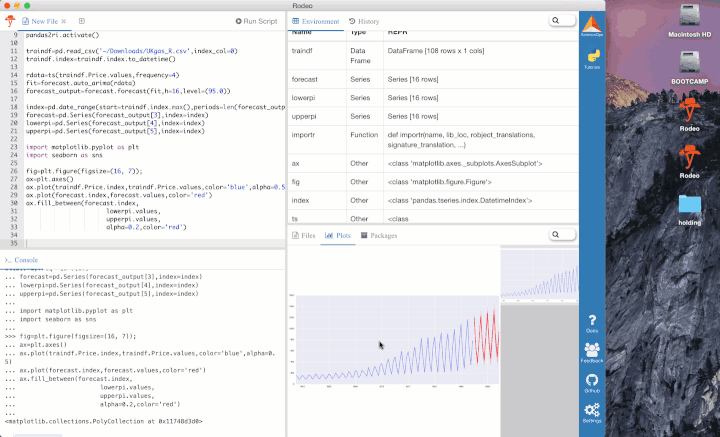The width and height of the screenshot is (720, 437).
Task: Click the Rodeo logo icon in the editor header
Action: pyautogui.click(x=10, y=21)
